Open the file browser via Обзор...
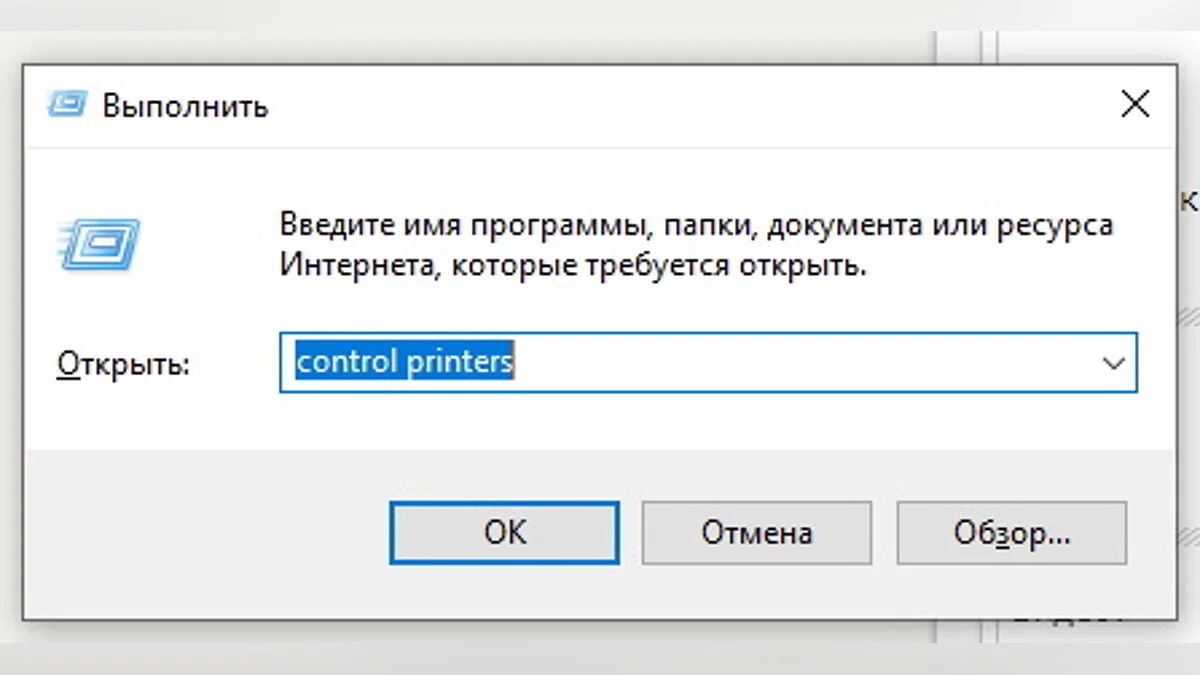Screen dimensions: 1200x675 pos(1011,532)
